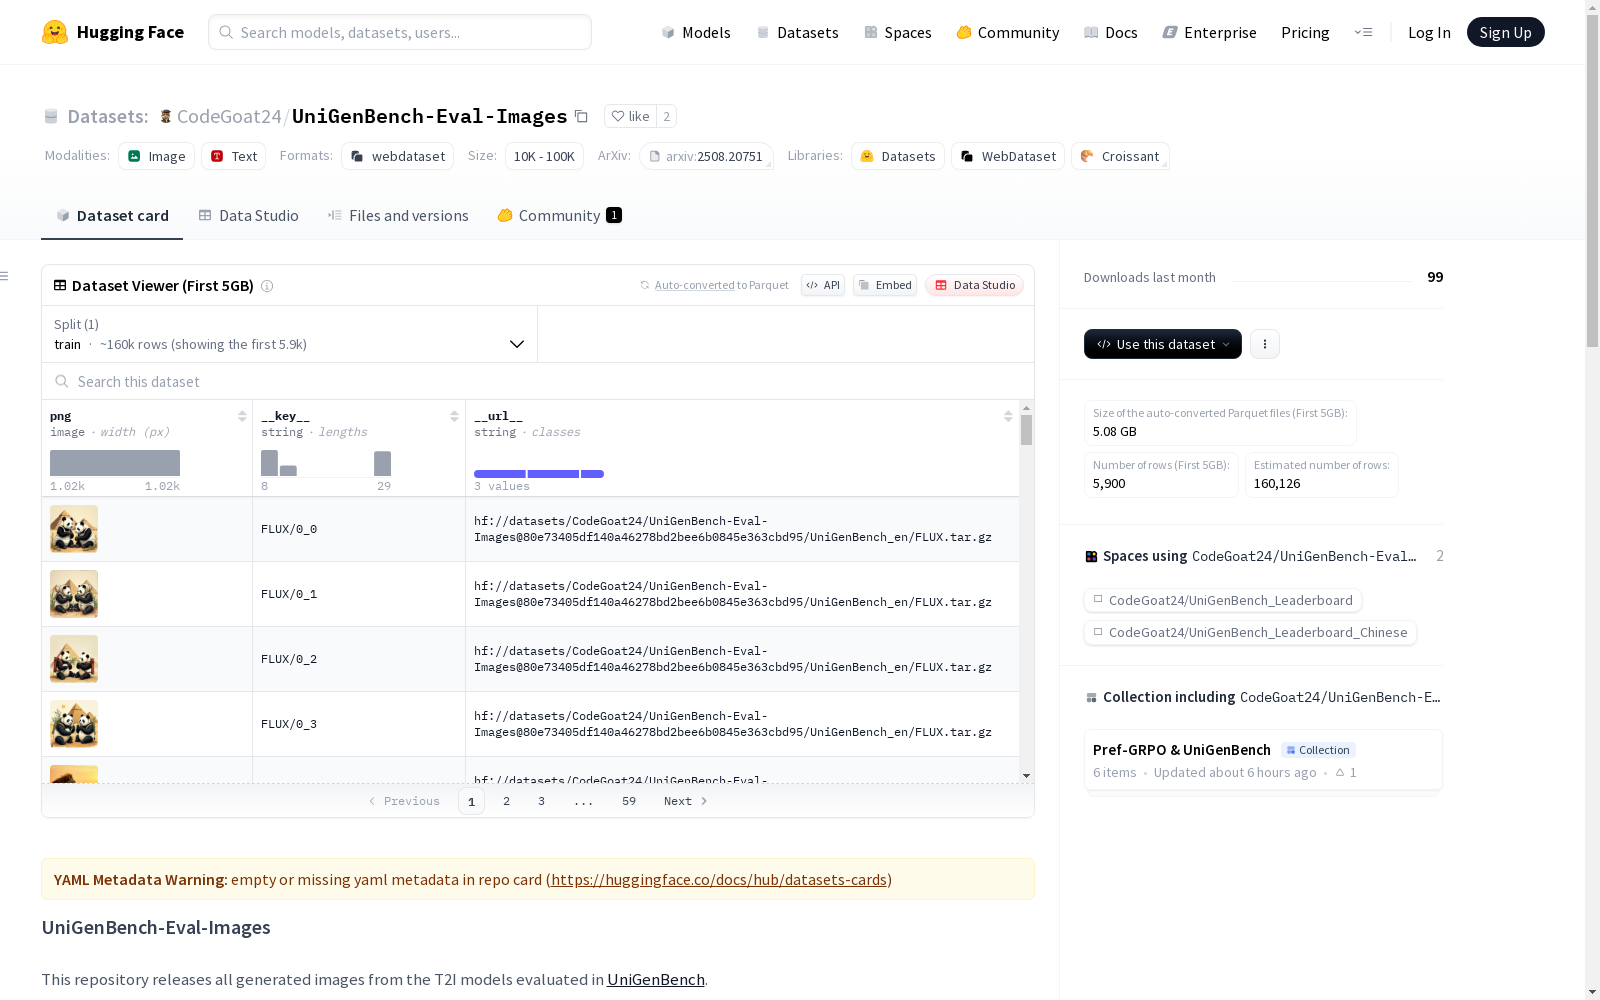
Task: Go to Models in top navigation
Action: 696,32
